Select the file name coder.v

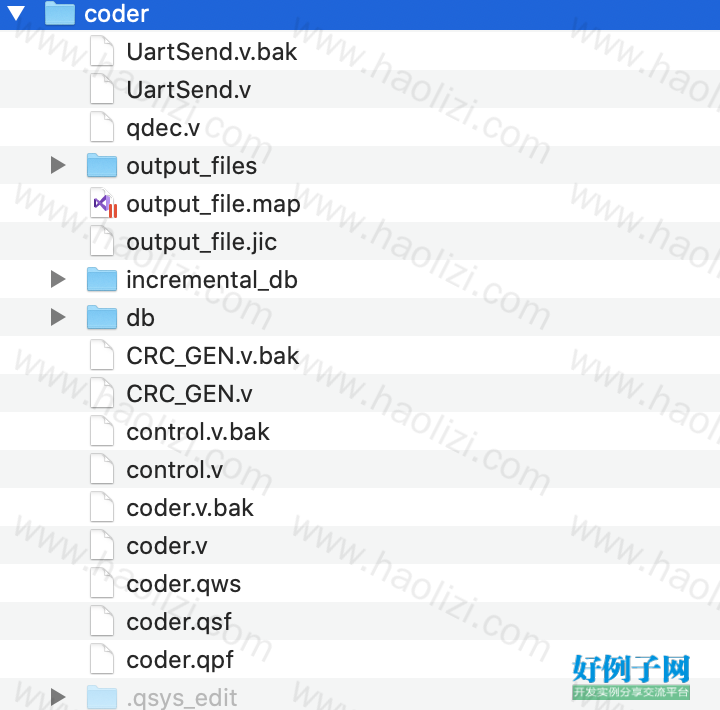[x=167, y=546]
